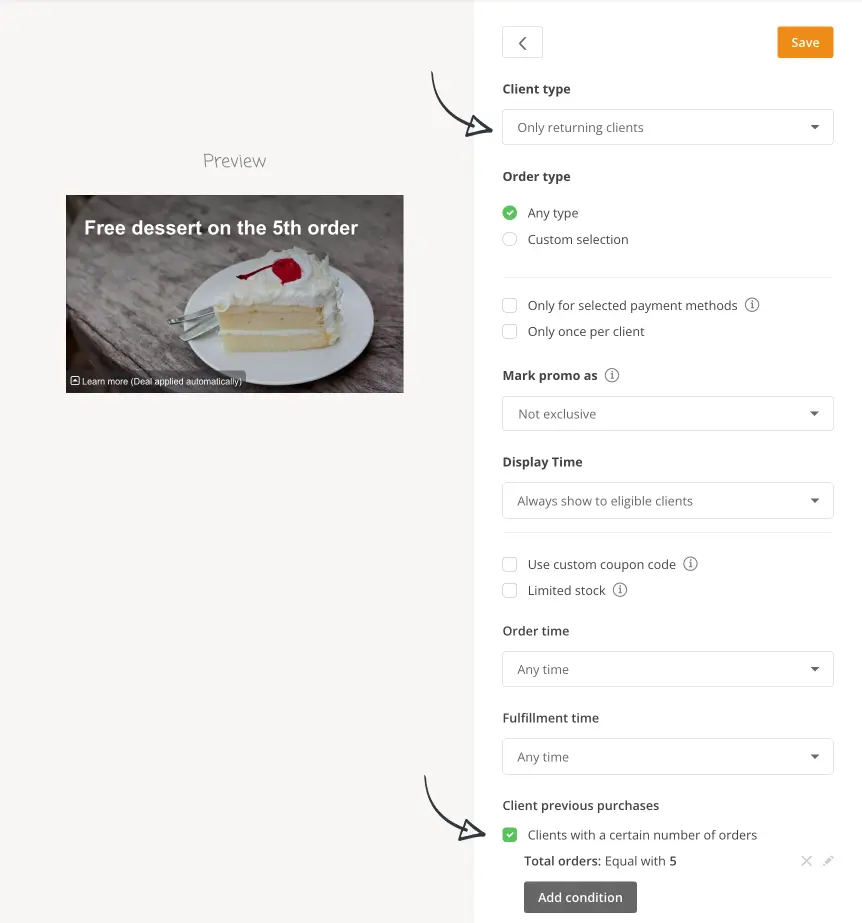Open info icon beside payment methods option
The width and height of the screenshot is (862, 923).
click(752, 305)
